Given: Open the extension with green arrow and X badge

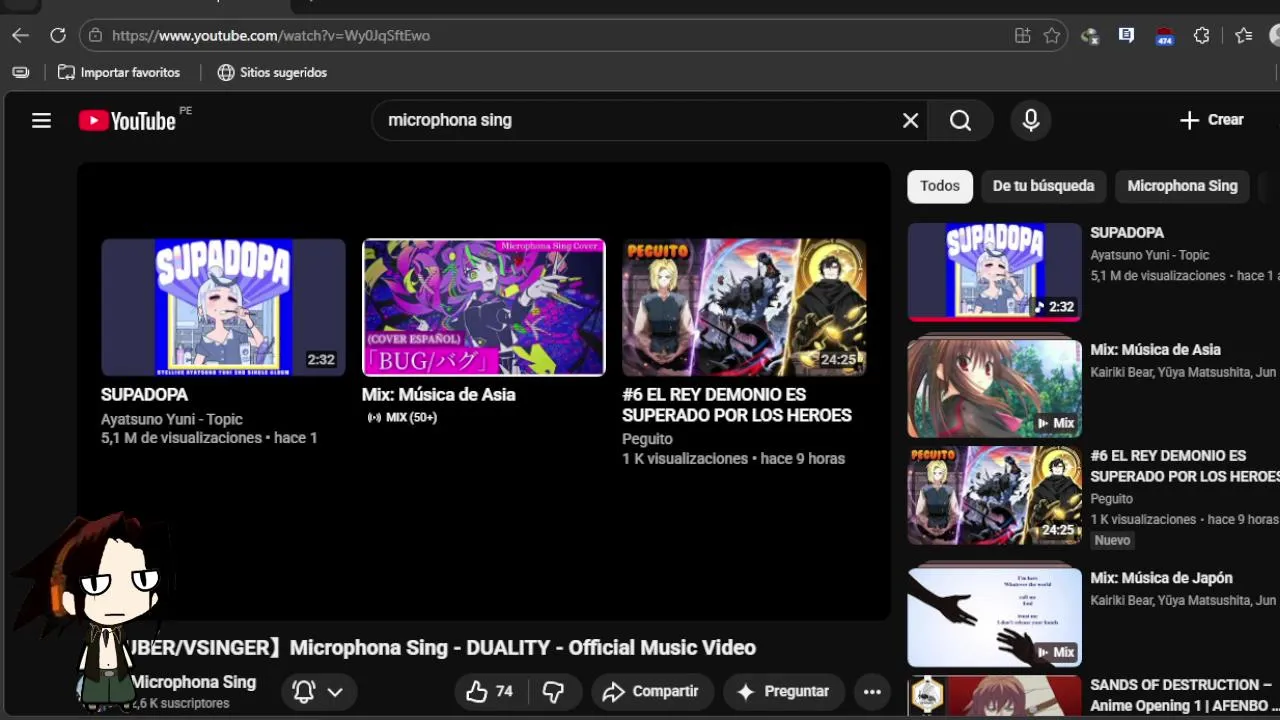Looking at the screenshot, I should 1090,36.
